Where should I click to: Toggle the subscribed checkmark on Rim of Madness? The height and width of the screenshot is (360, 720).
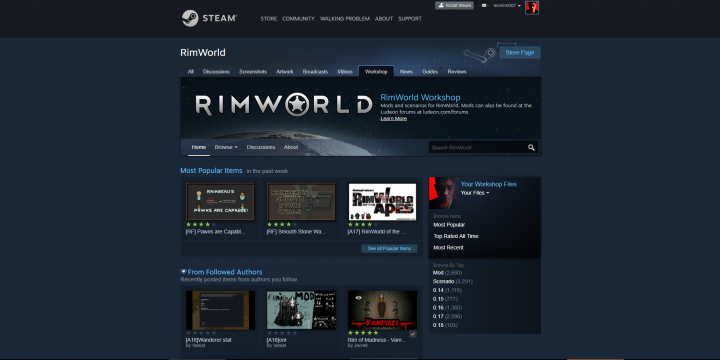coord(413,334)
